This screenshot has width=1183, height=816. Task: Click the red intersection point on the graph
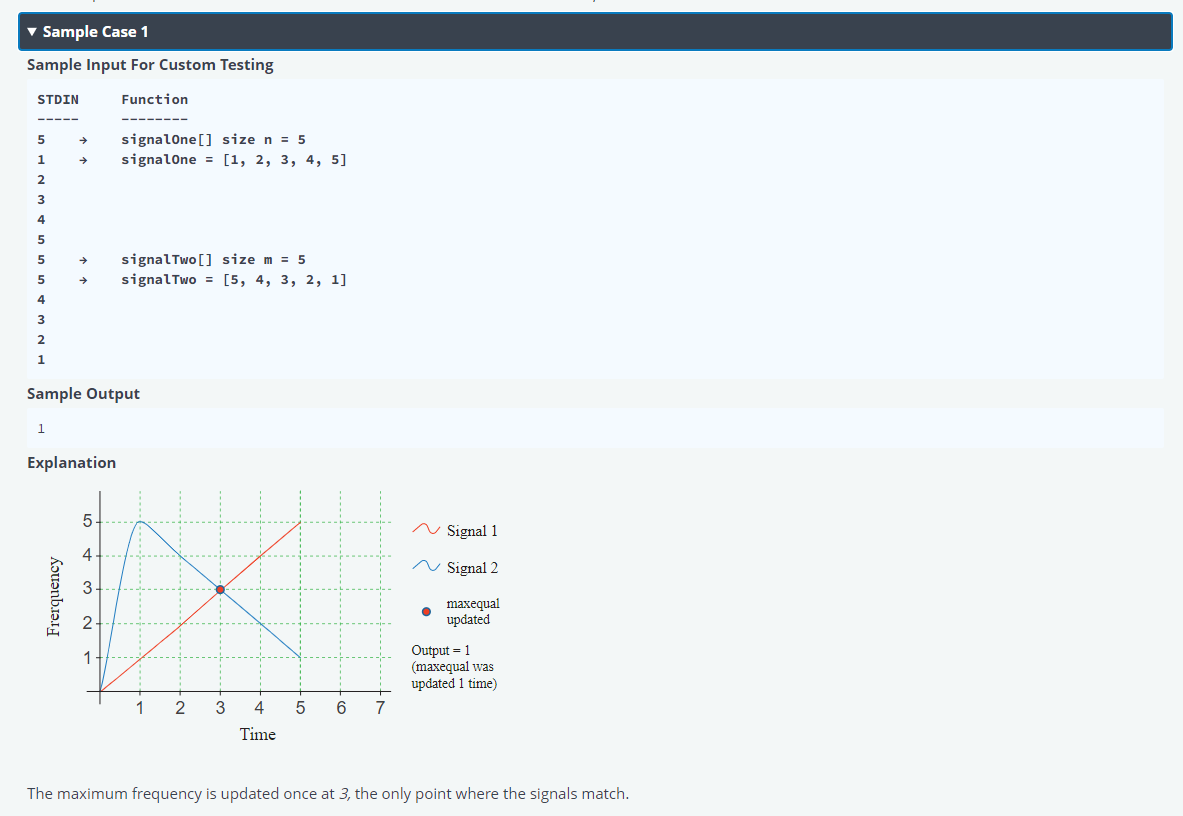tap(219, 589)
